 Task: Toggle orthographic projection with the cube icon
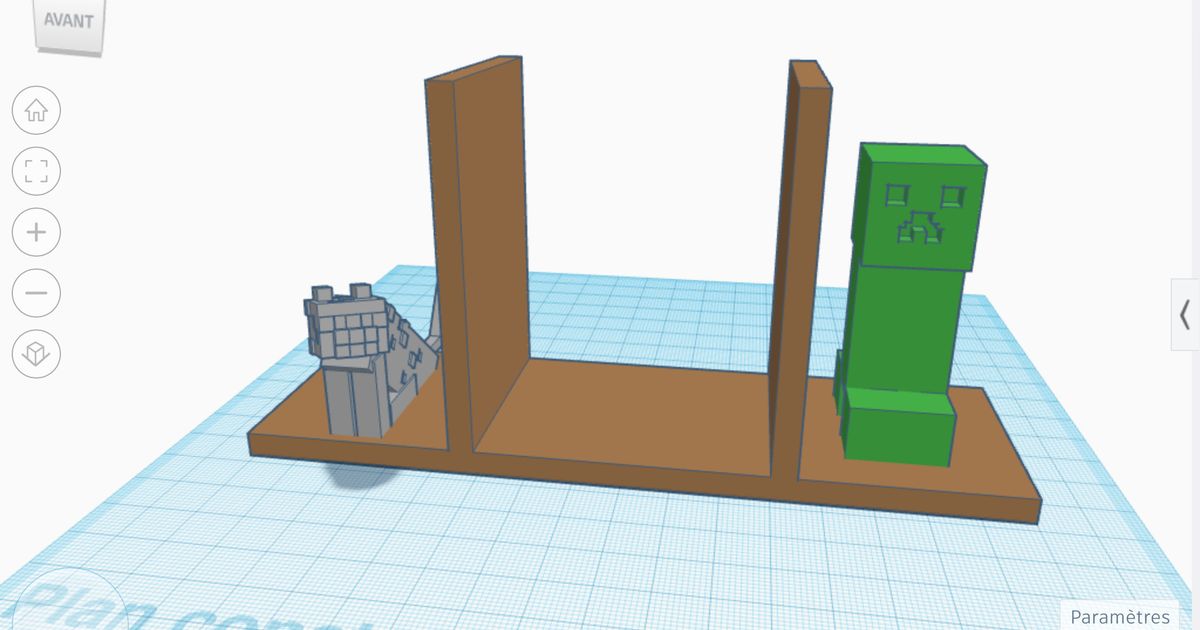tap(36, 354)
